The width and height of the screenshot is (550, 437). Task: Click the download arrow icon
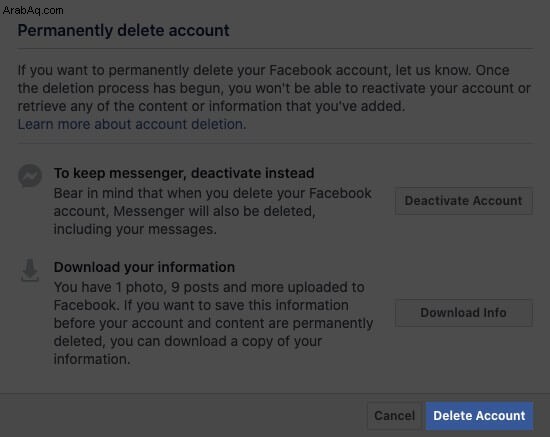coord(30,270)
